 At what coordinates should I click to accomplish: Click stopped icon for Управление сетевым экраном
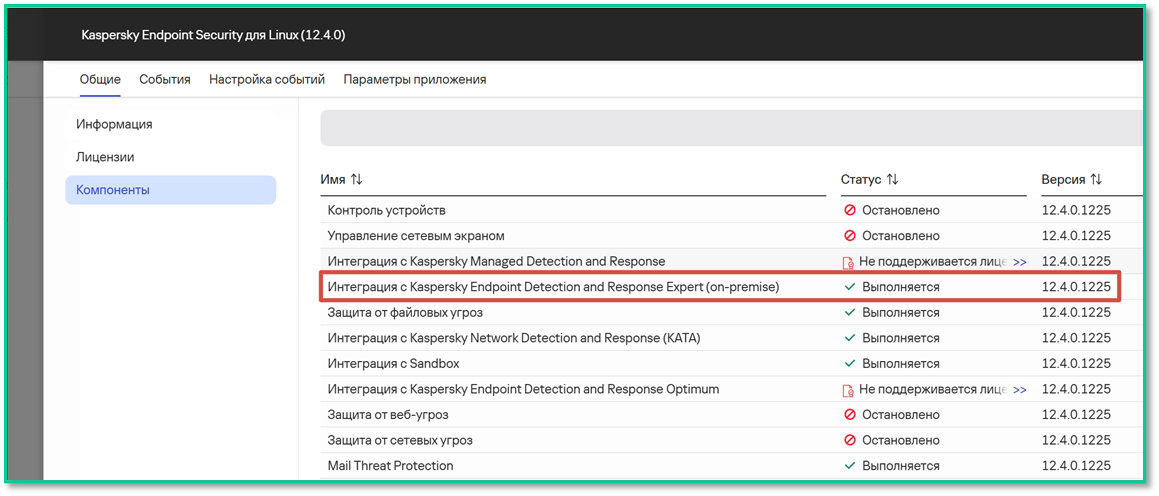click(849, 236)
